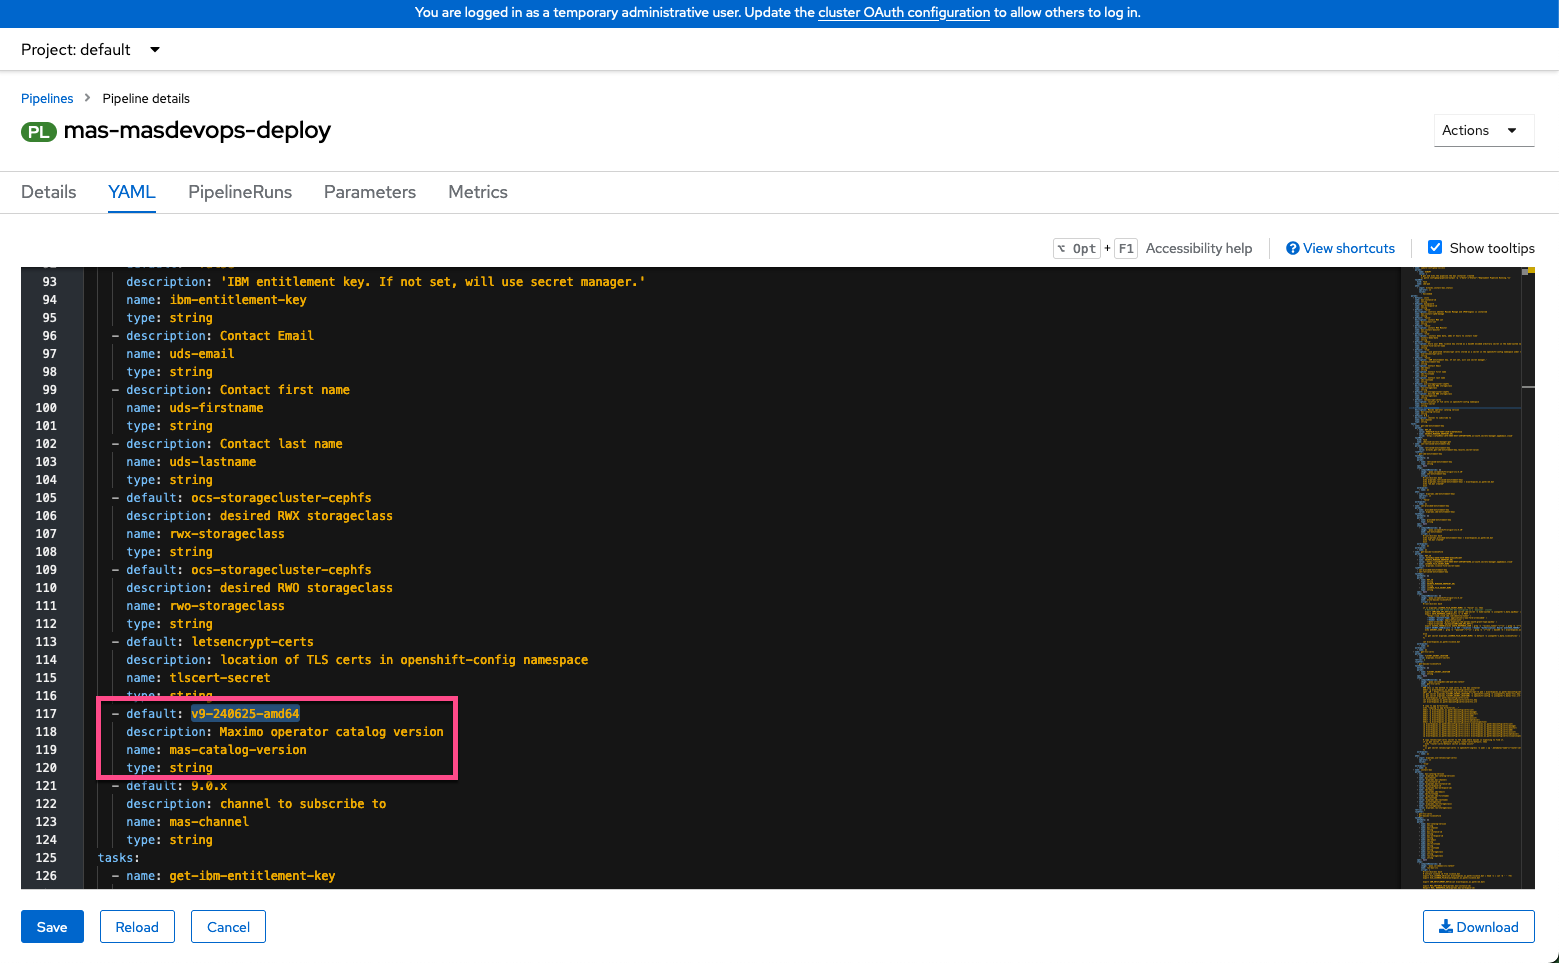Screen dimensions: 1559x963
Task: Click uds-firstname on line 100
Action: (216, 408)
